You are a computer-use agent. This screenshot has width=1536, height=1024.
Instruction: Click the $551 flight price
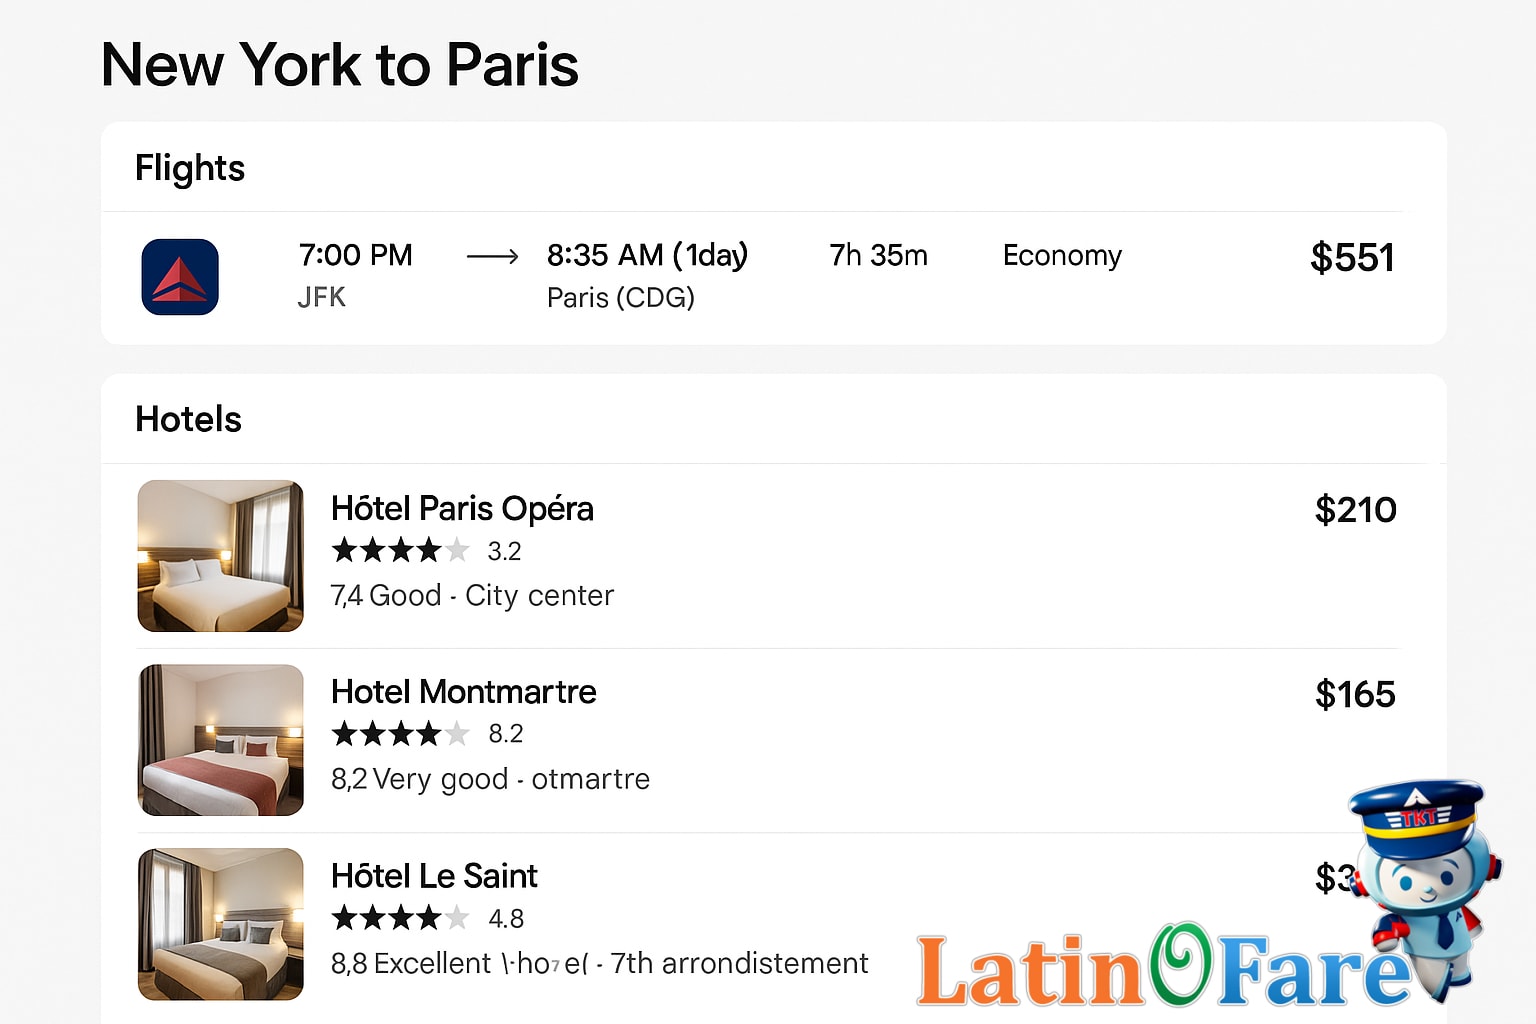[1353, 257]
